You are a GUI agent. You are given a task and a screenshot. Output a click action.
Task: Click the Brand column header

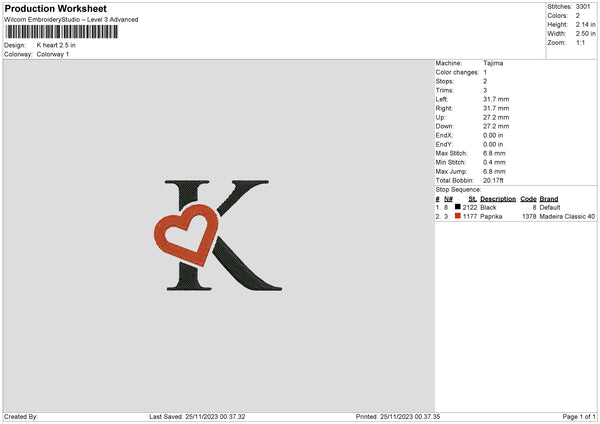[549, 199]
